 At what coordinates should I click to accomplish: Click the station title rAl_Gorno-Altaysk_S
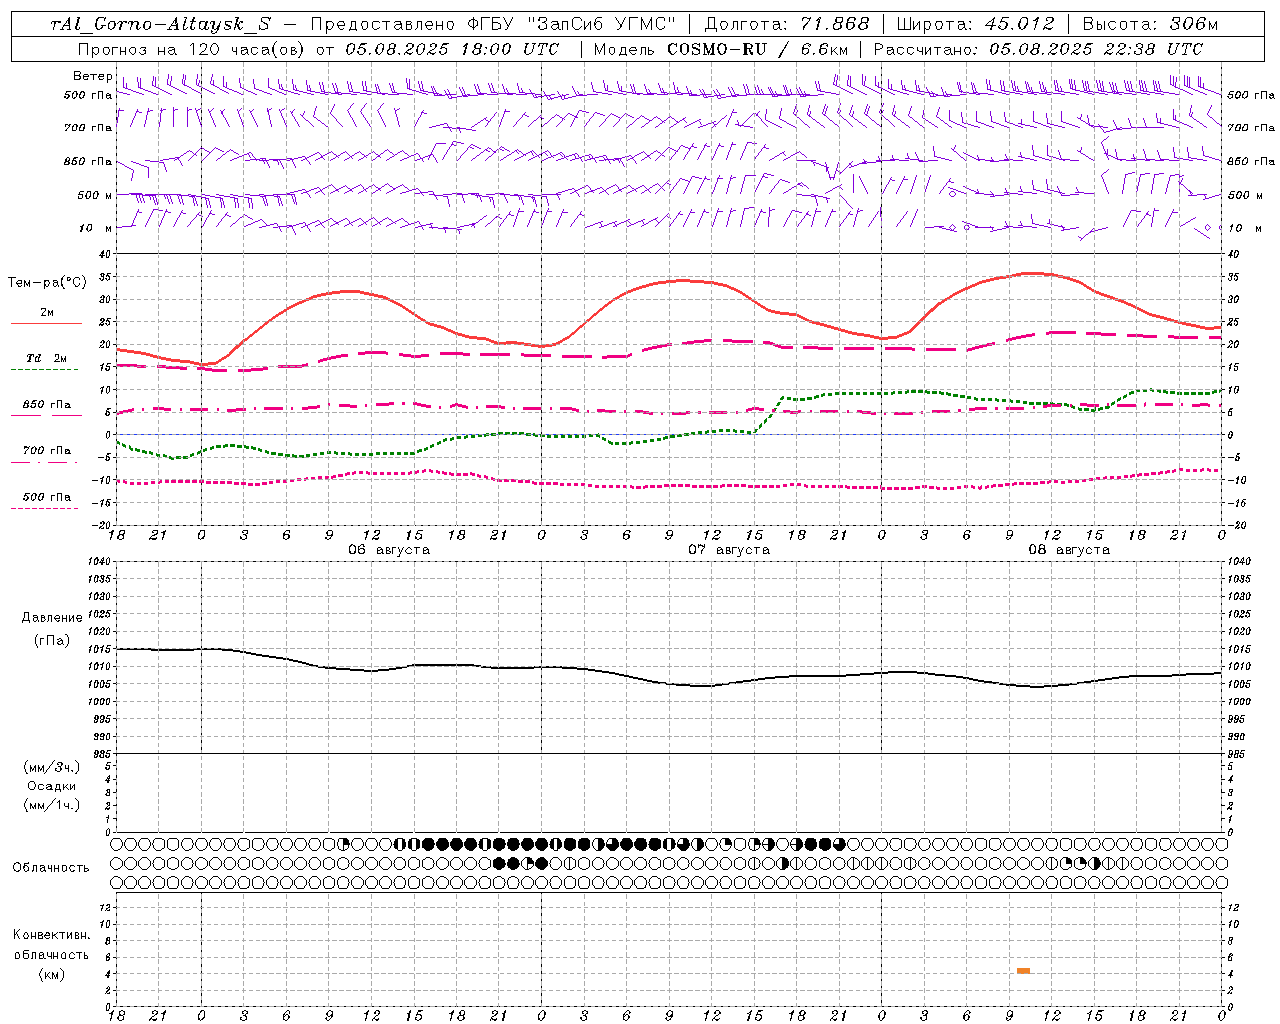161,24
